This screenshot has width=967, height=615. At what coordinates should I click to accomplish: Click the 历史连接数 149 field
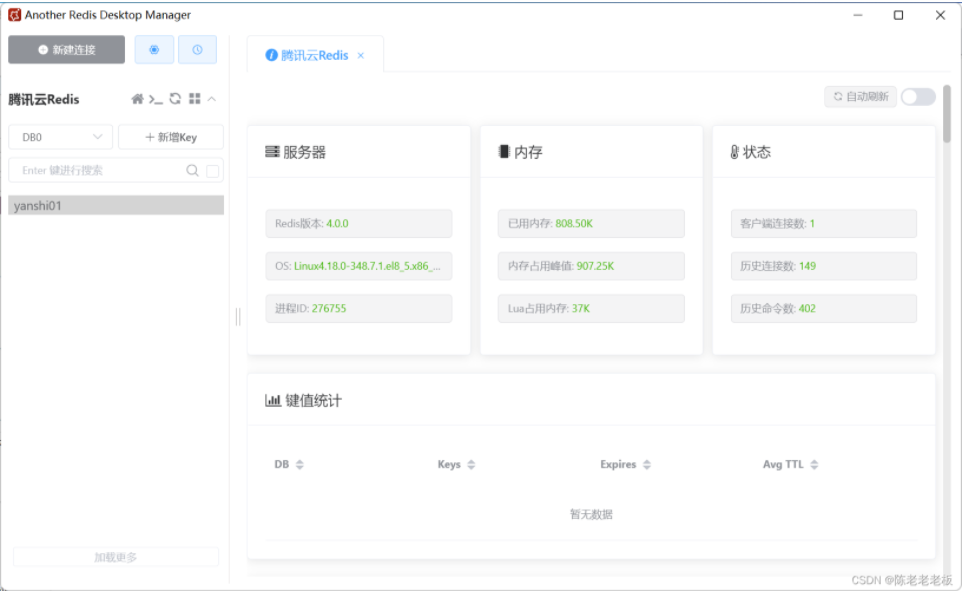[x=824, y=266]
